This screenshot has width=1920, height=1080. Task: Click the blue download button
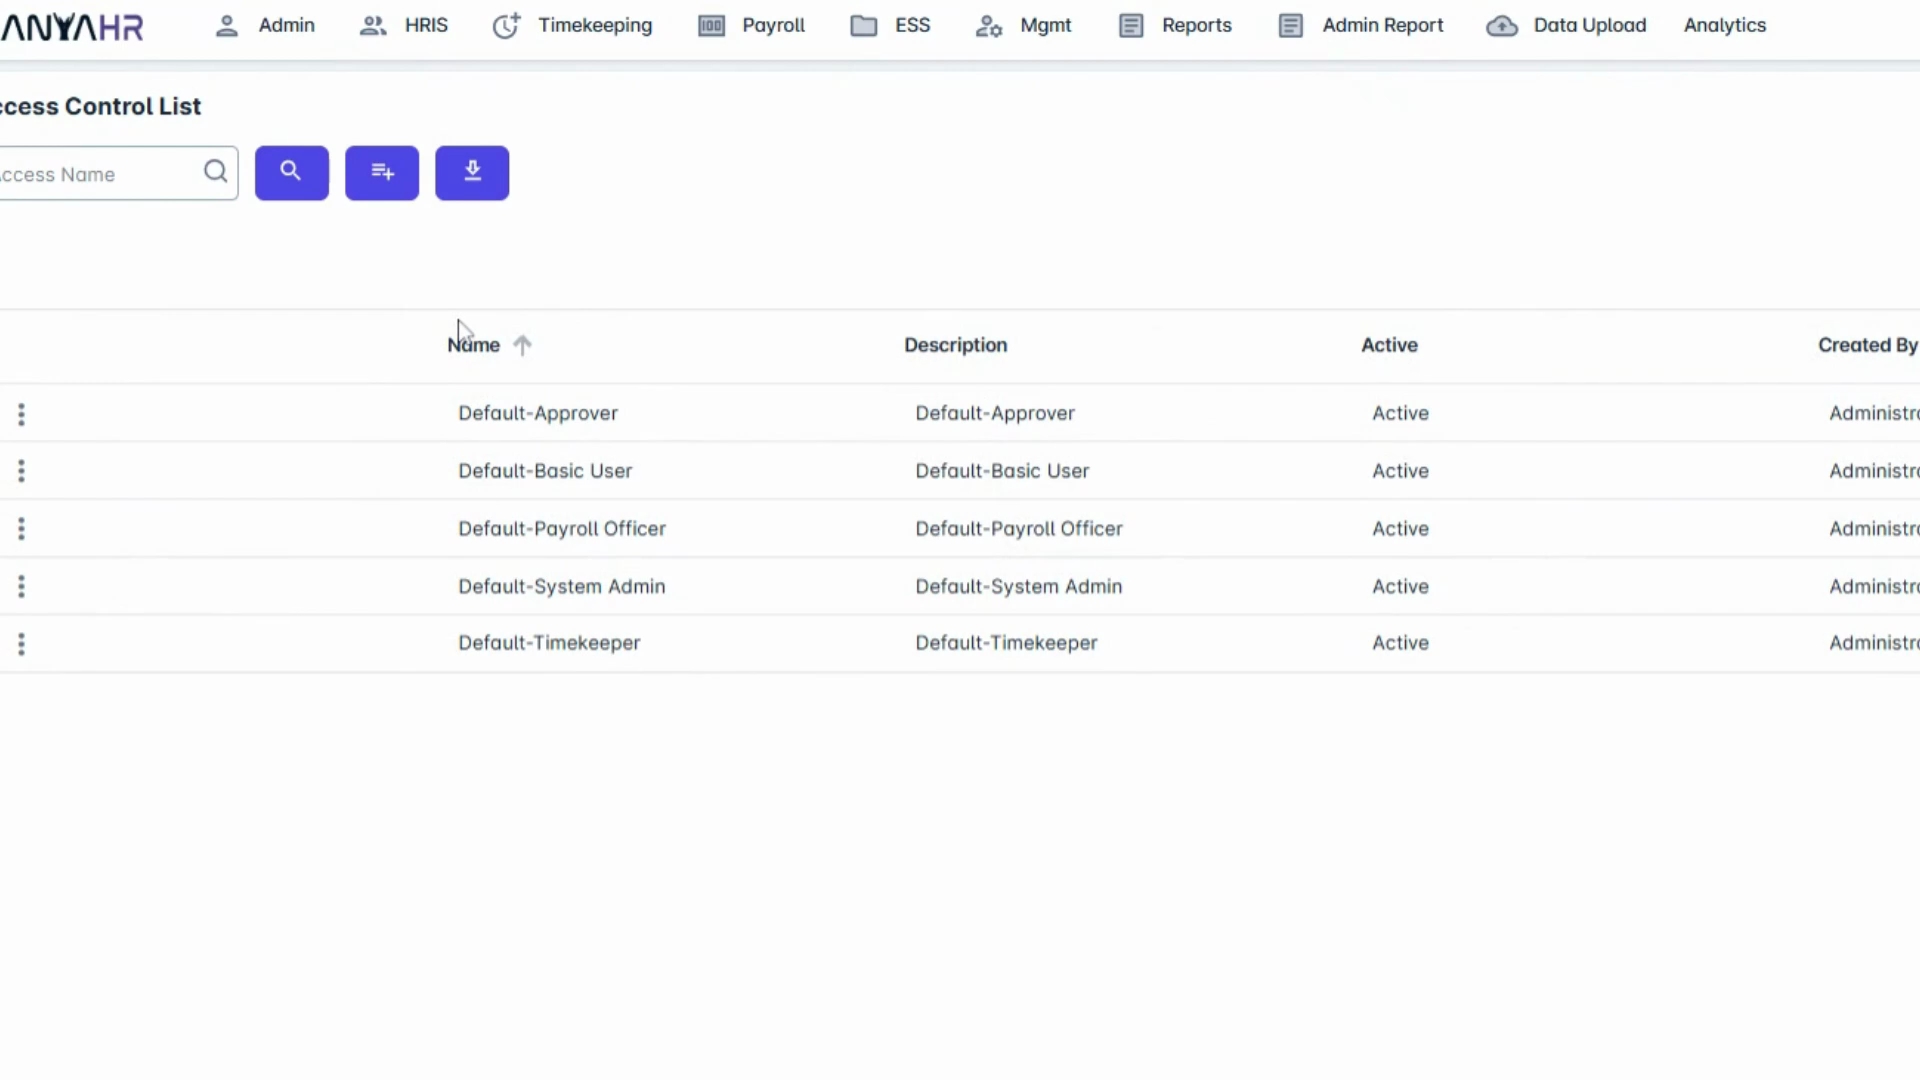(x=472, y=173)
